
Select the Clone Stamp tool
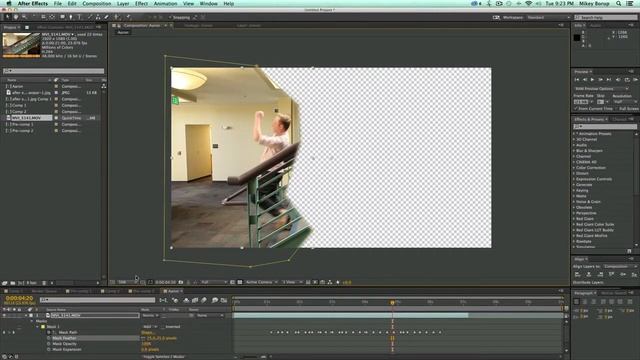pos(98,17)
